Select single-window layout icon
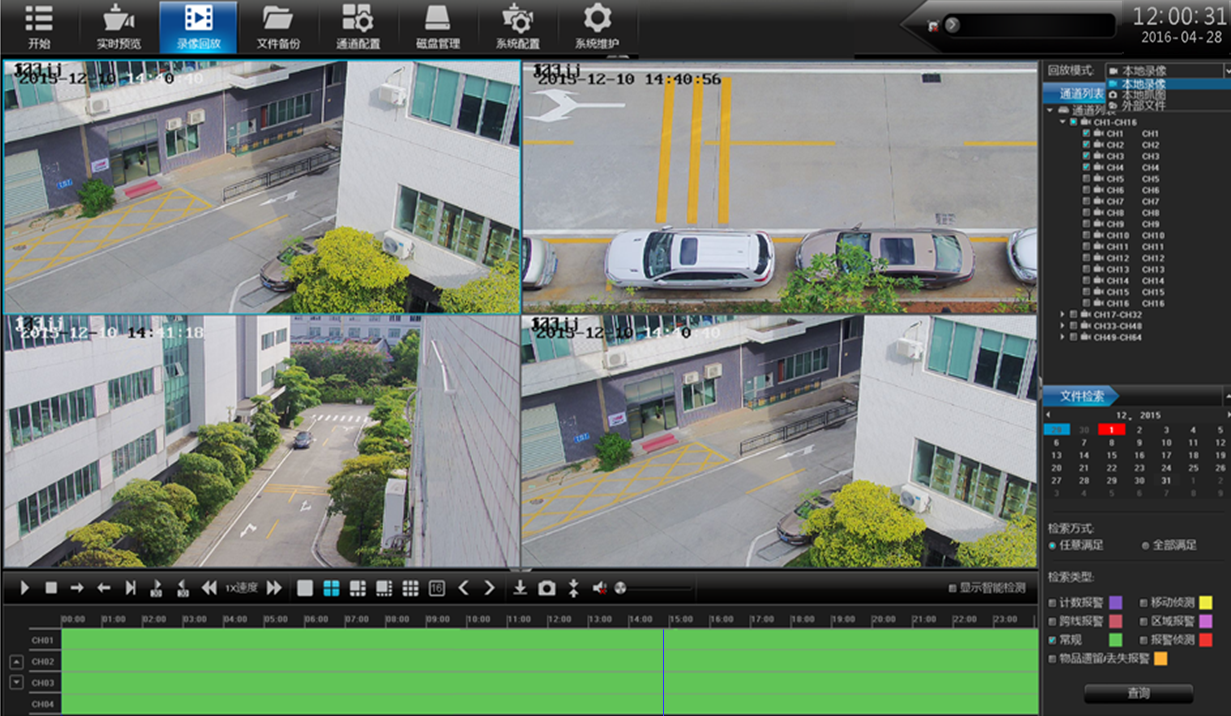This screenshot has height=716, width=1231. [305, 588]
